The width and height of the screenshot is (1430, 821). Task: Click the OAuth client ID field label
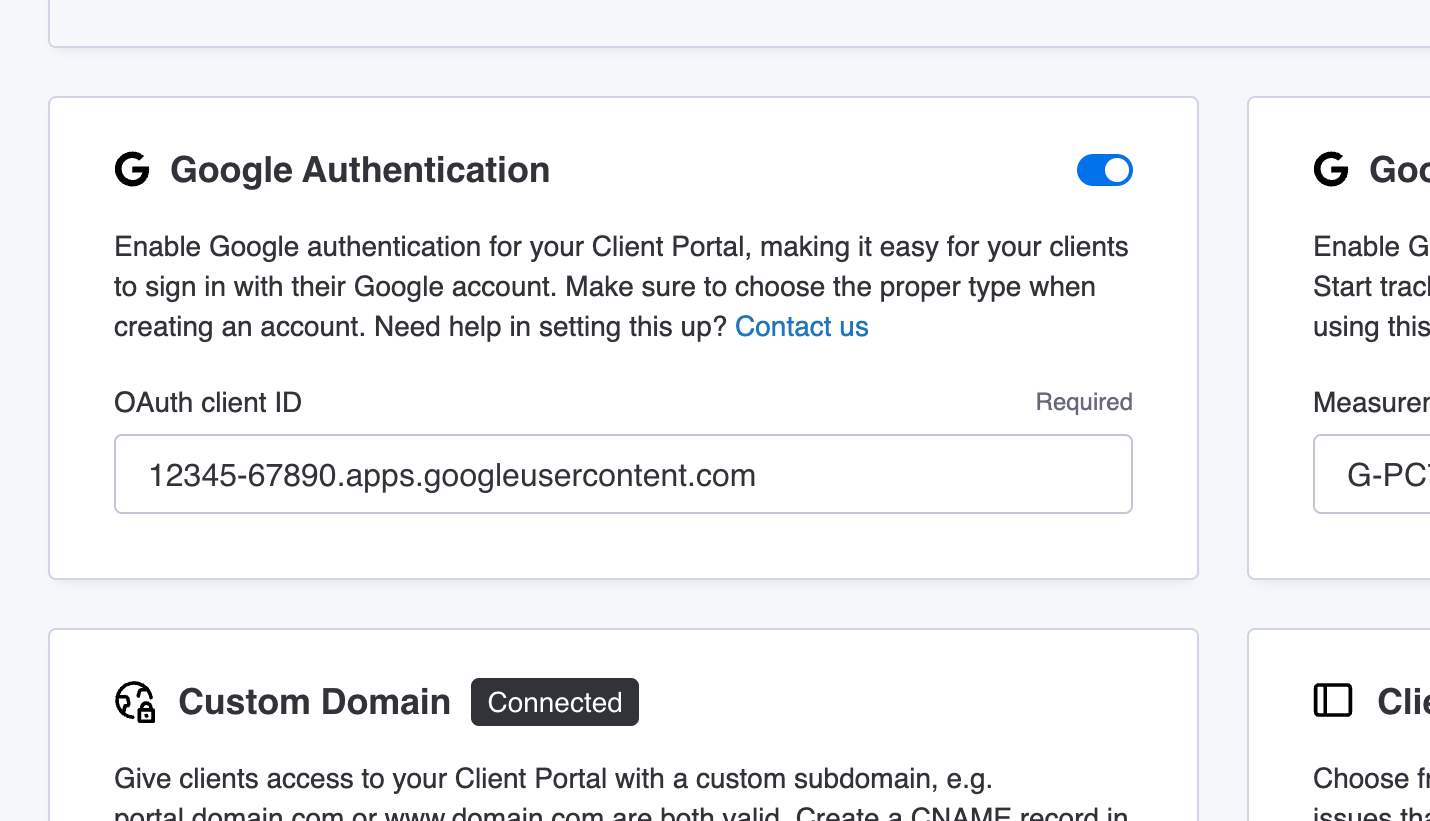point(208,402)
